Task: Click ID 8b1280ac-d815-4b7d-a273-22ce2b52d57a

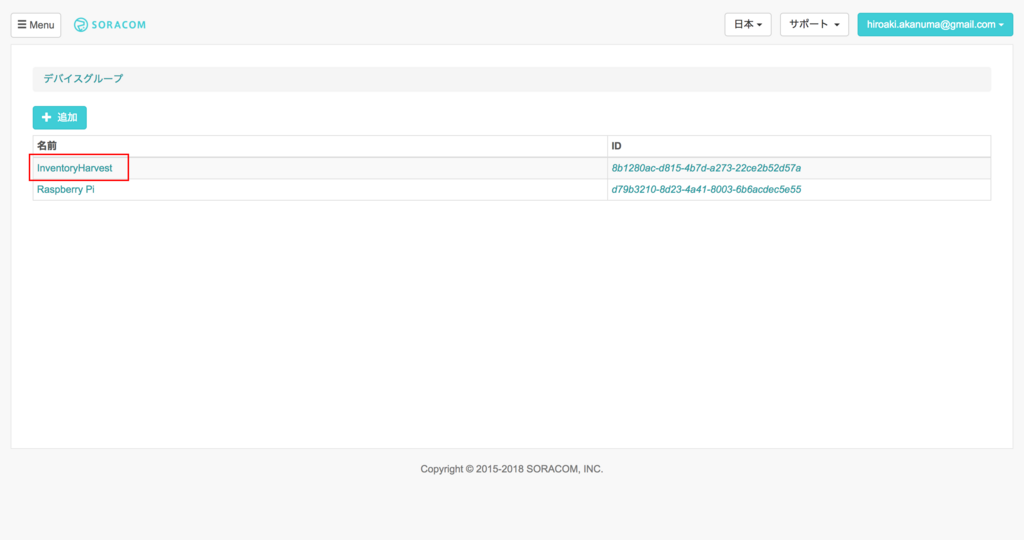Action: click(706, 168)
